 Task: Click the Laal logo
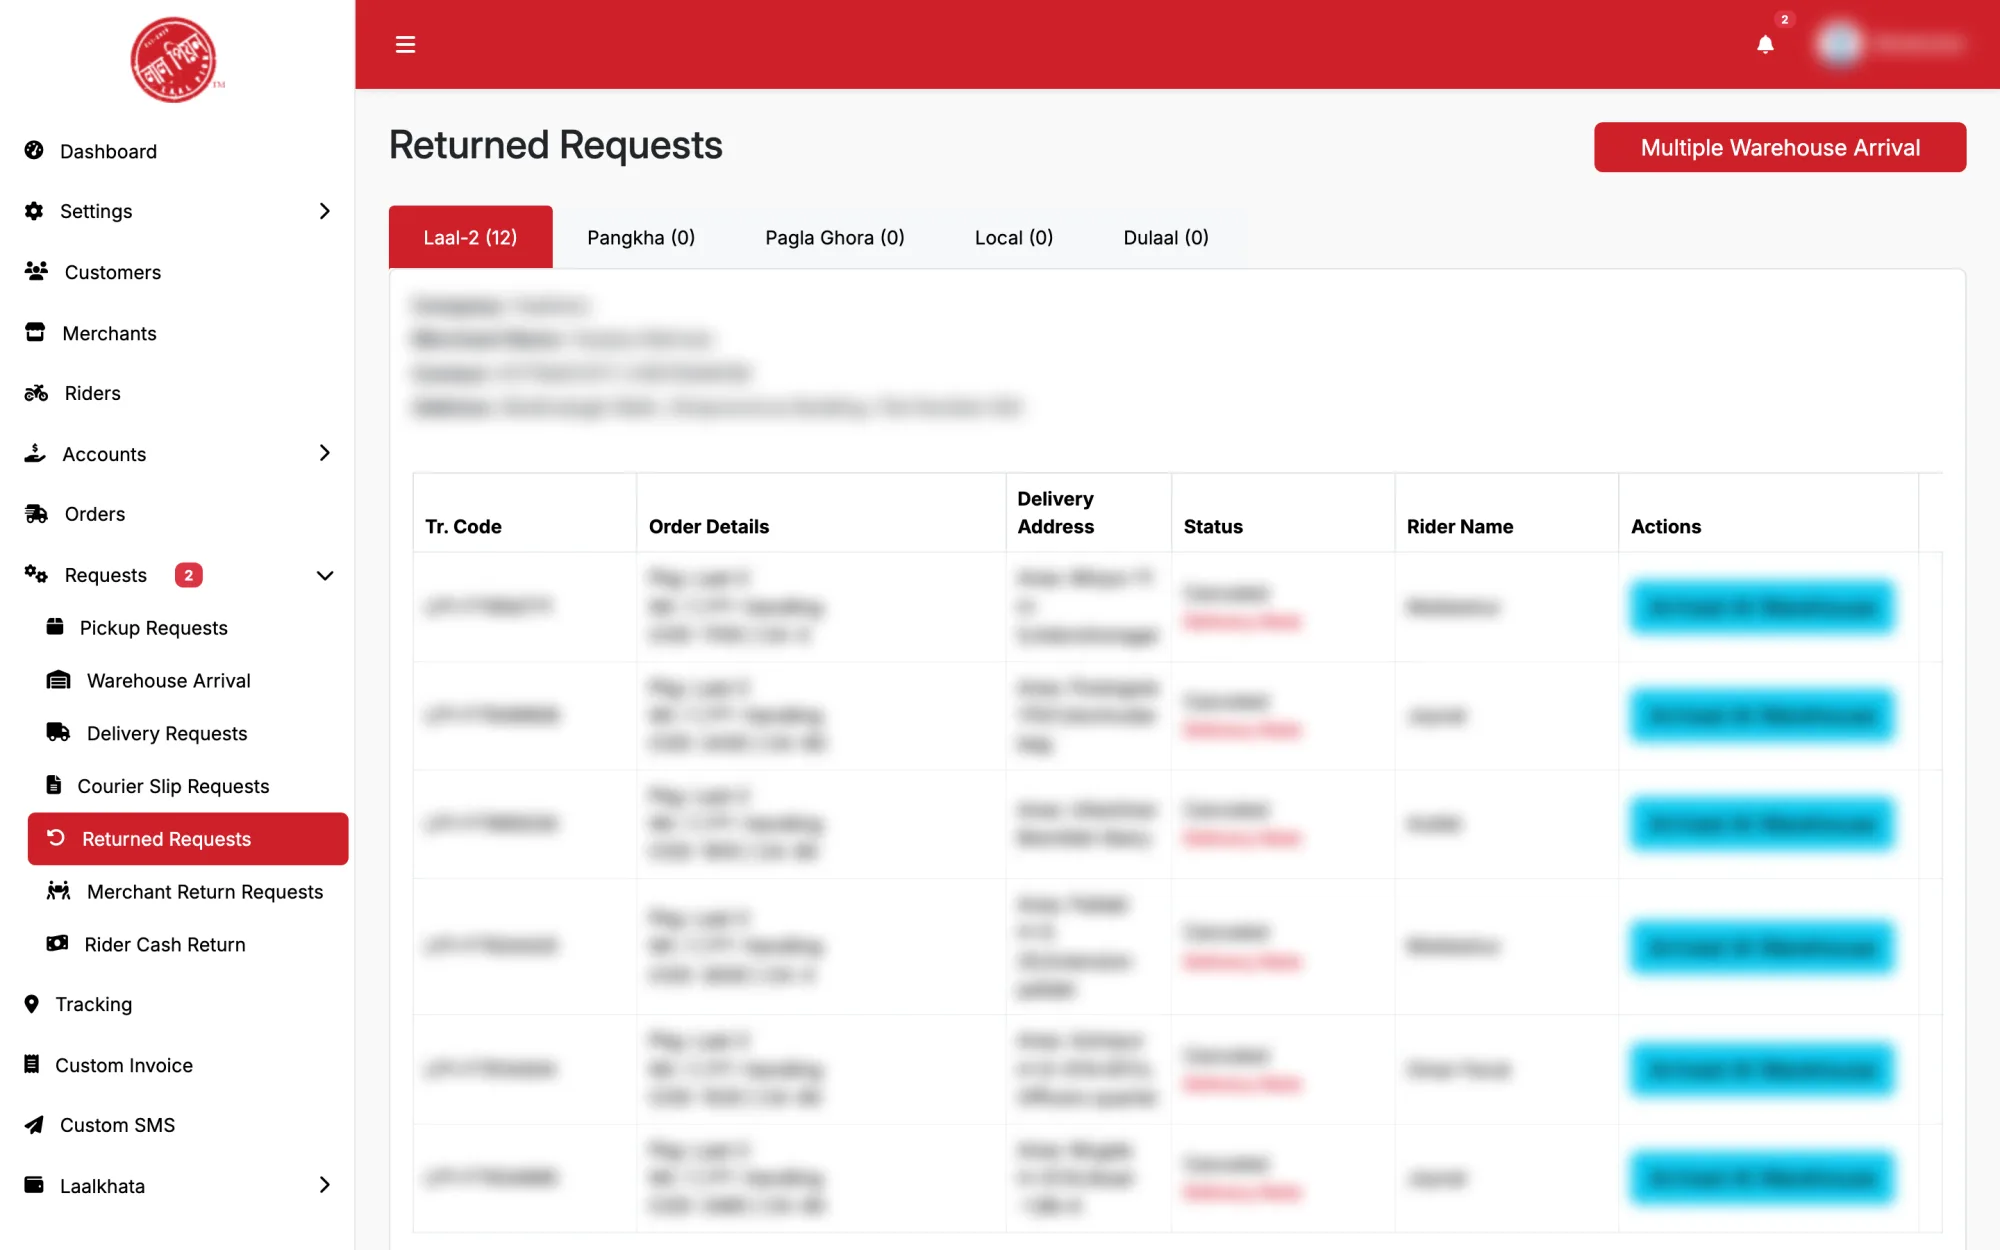(x=175, y=59)
